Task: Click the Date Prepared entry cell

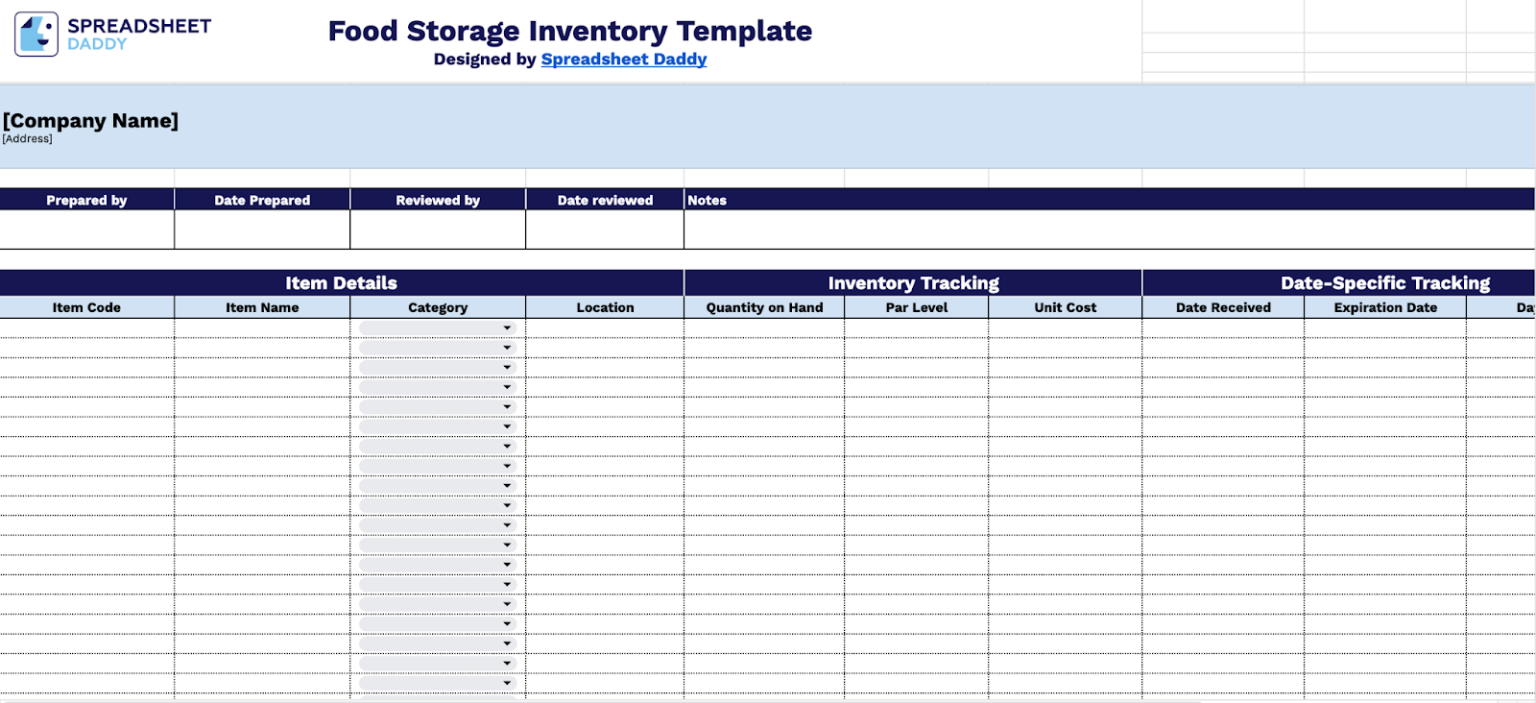Action: click(x=262, y=230)
